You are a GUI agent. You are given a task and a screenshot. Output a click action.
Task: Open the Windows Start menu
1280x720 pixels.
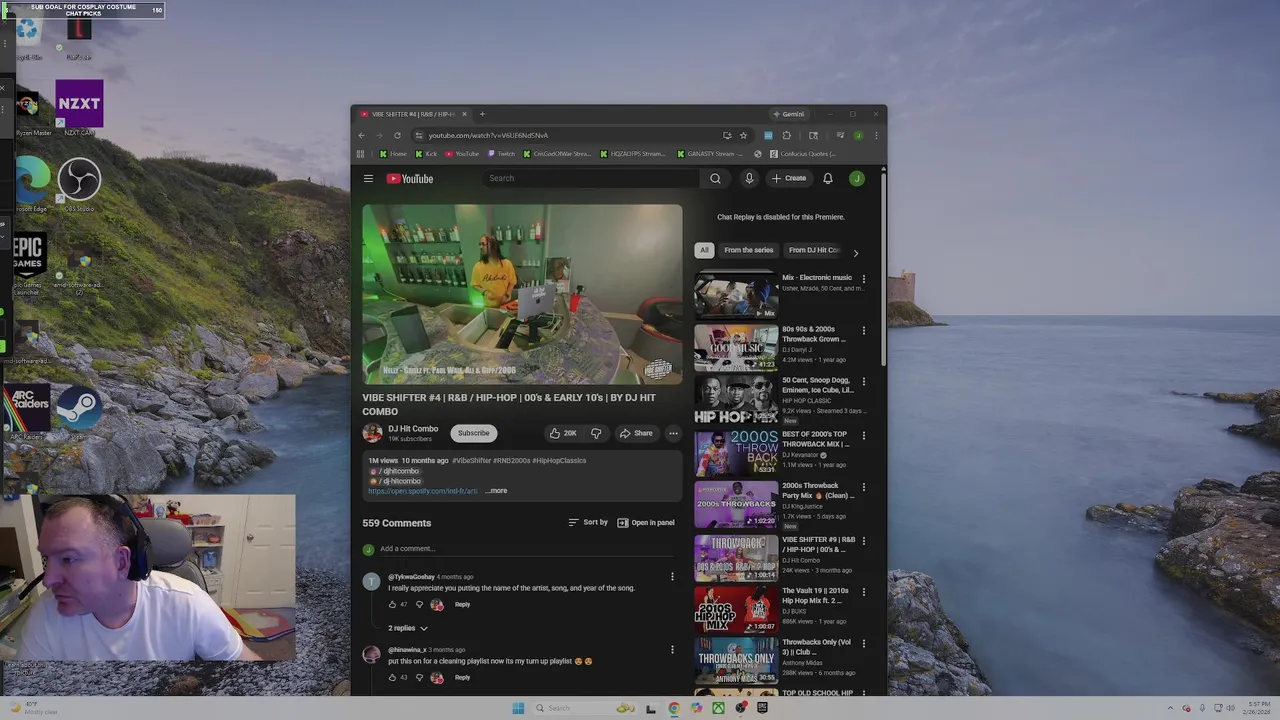point(518,708)
